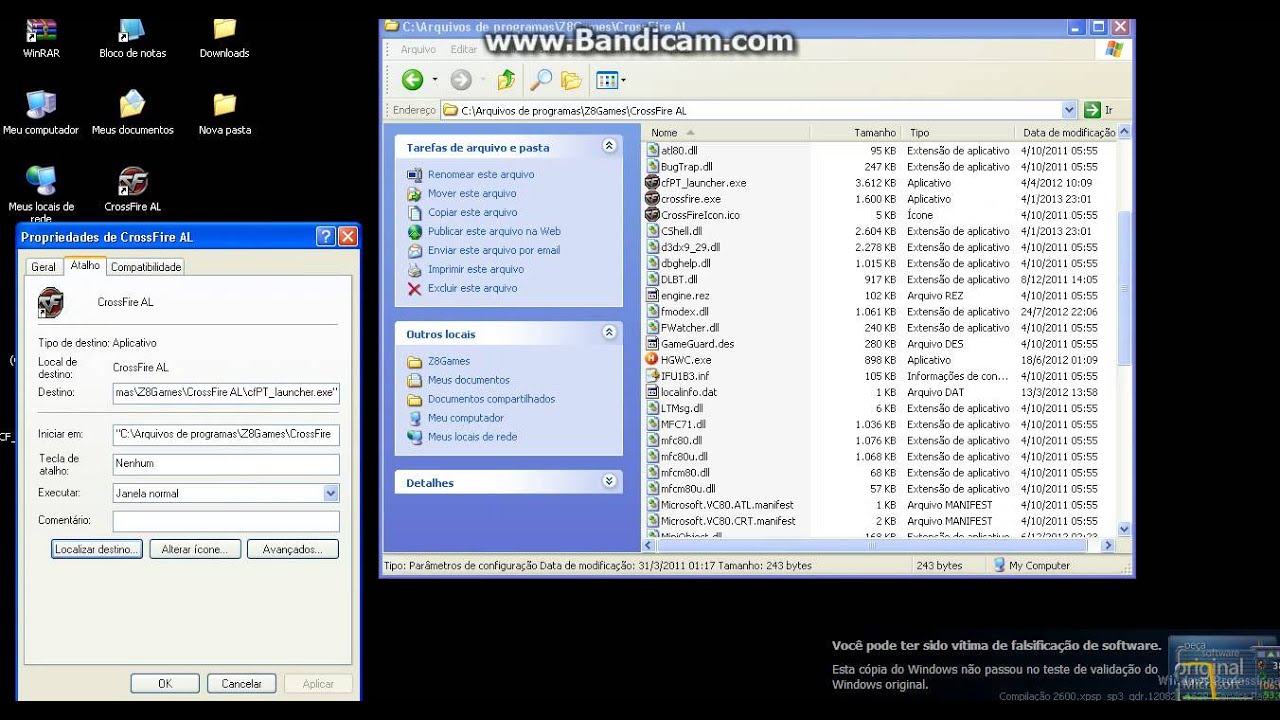Open Bloco de notas desktop icon
This screenshot has width=1280, height=720.
click(132, 38)
